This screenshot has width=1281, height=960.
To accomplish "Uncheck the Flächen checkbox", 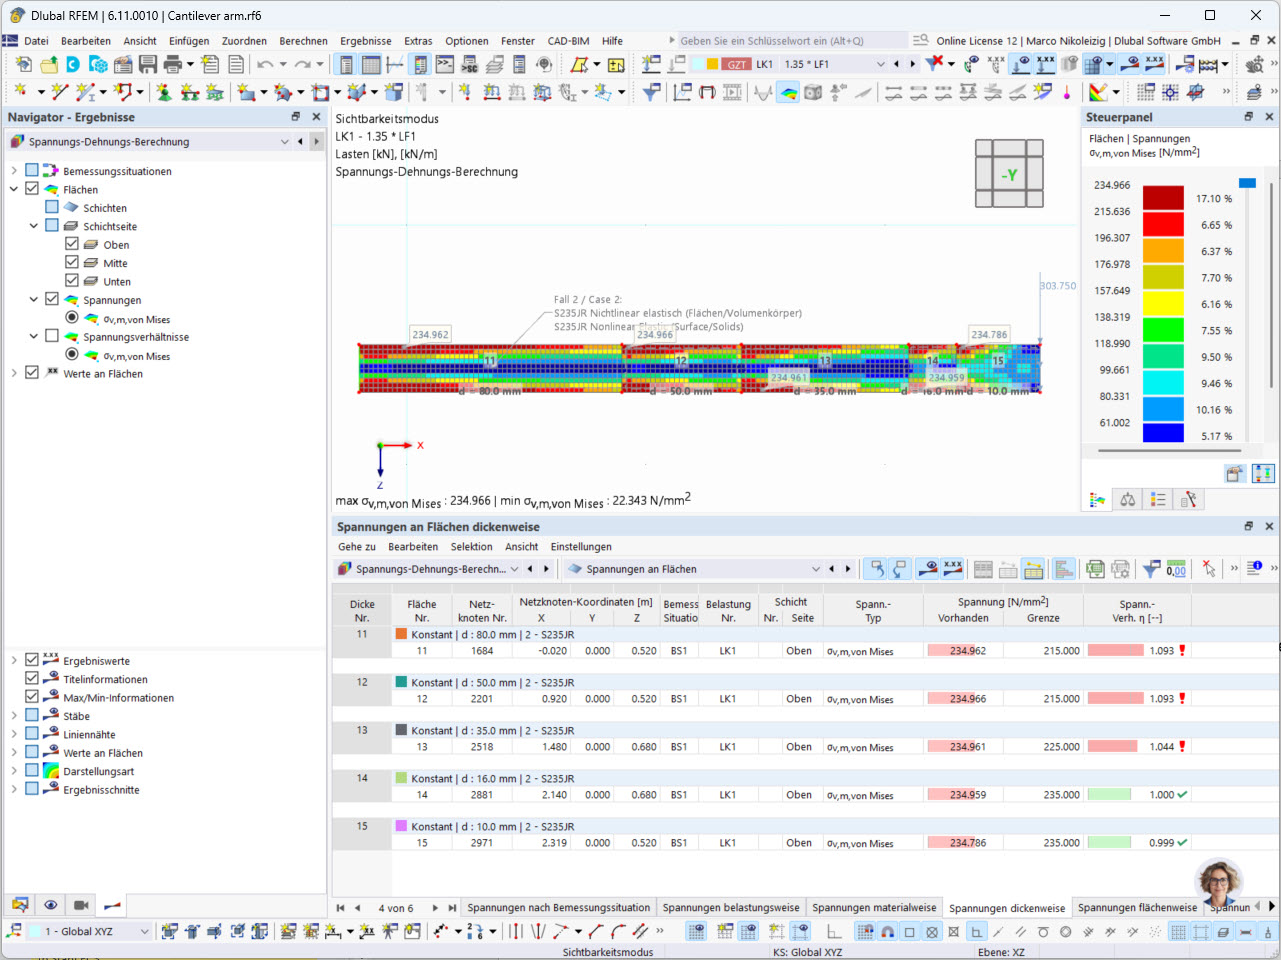I will point(32,188).
